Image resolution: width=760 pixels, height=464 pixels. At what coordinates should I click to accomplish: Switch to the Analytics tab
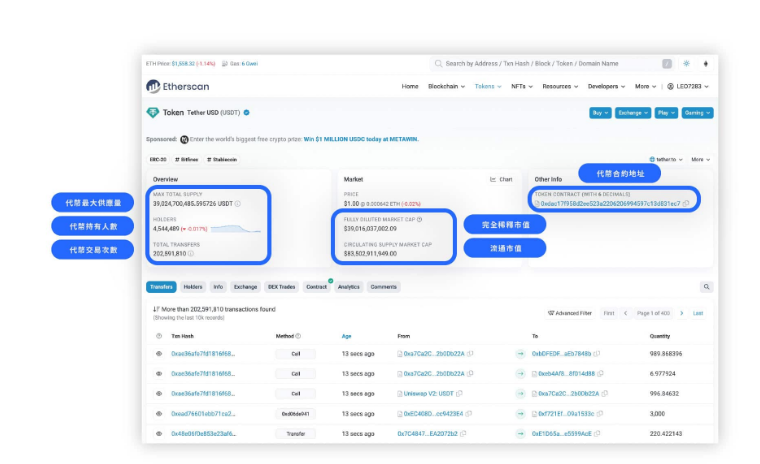[x=348, y=287]
